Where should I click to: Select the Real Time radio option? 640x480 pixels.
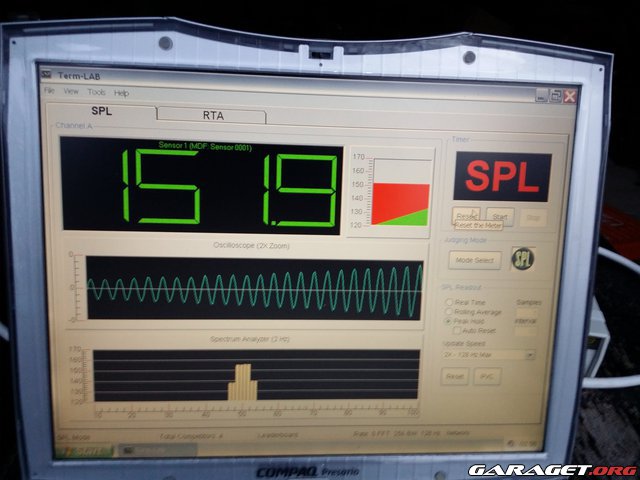(449, 302)
